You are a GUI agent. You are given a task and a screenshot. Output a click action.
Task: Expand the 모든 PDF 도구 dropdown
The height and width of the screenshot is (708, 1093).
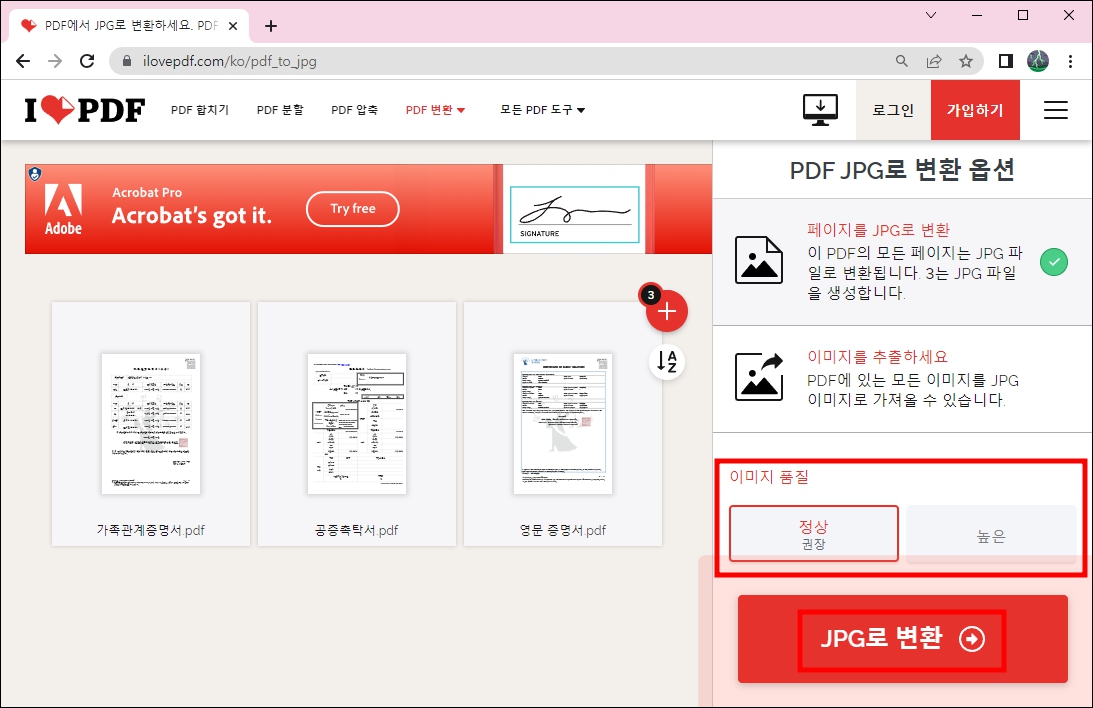click(542, 110)
